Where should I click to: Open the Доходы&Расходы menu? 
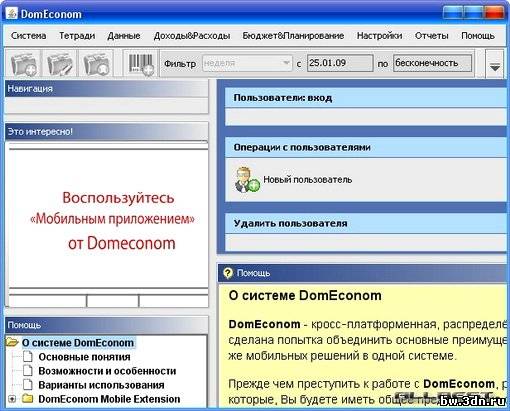click(x=192, y=36)
